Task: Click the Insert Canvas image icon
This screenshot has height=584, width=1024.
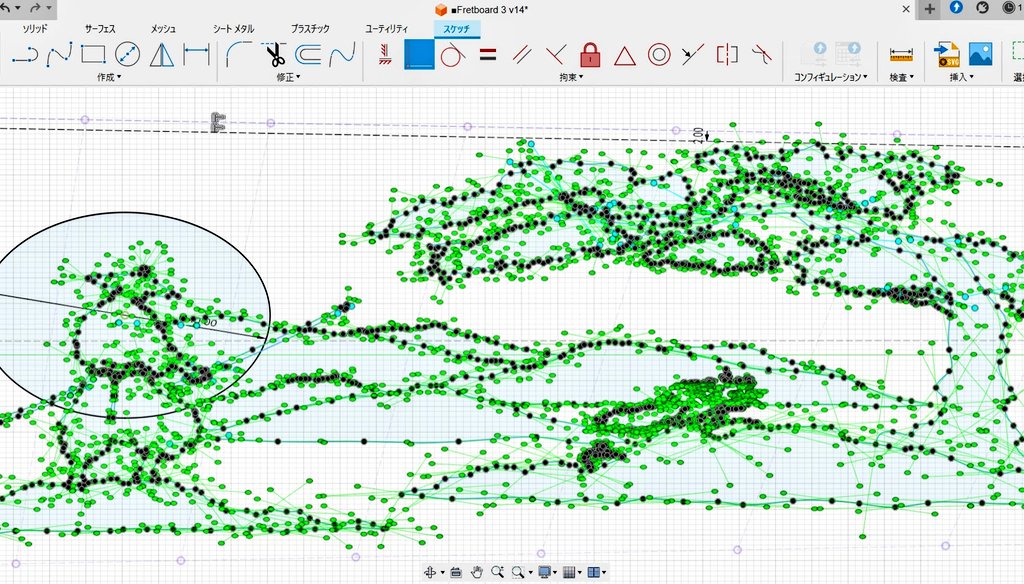Action: tap(980, 54)
